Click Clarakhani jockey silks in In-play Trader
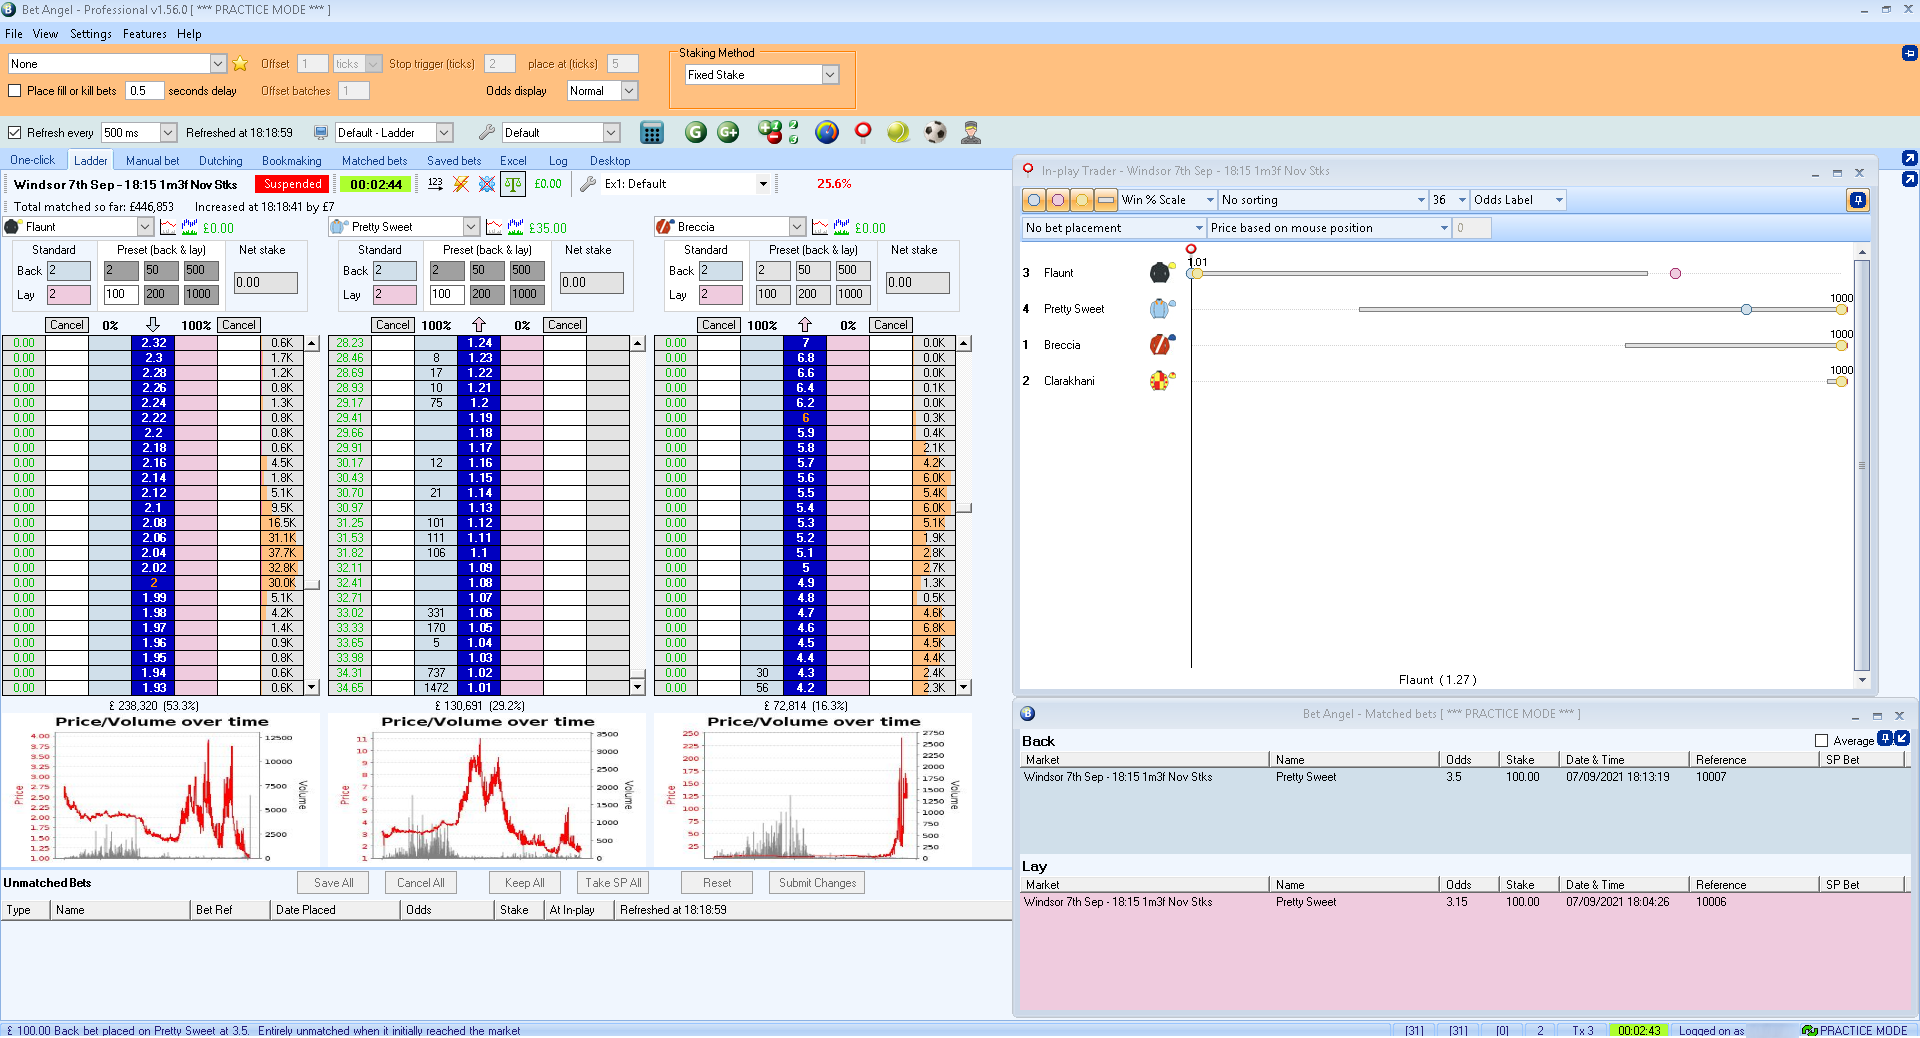 [x=1160, y=381]
